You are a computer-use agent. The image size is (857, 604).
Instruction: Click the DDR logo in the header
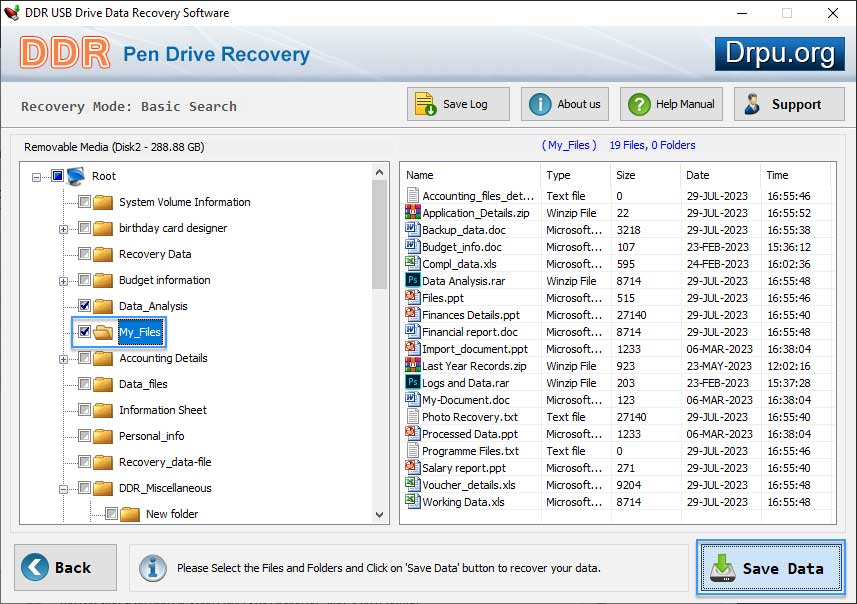click(x=65, y=53)
